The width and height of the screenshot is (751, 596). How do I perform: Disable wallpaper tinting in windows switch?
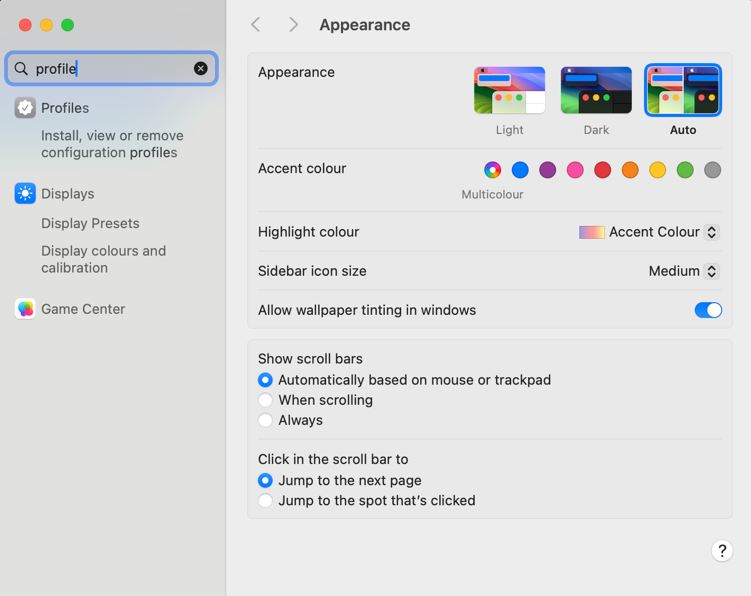(x=707, y=310)
